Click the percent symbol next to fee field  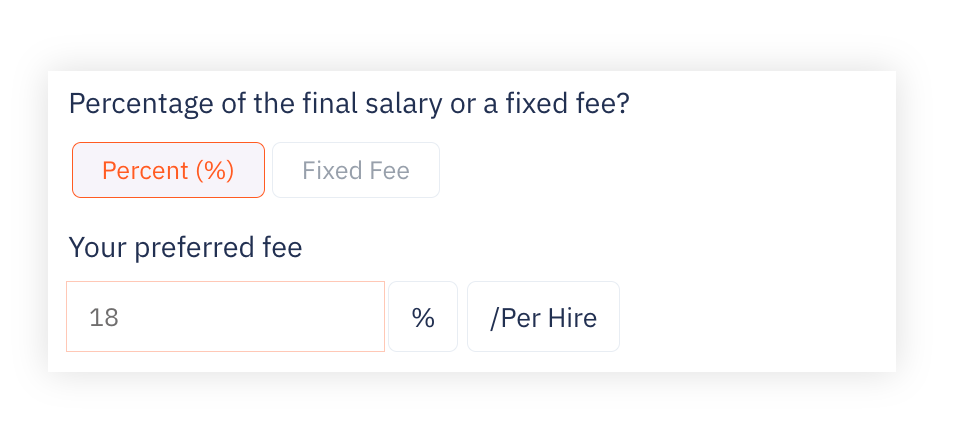(423, 316)
